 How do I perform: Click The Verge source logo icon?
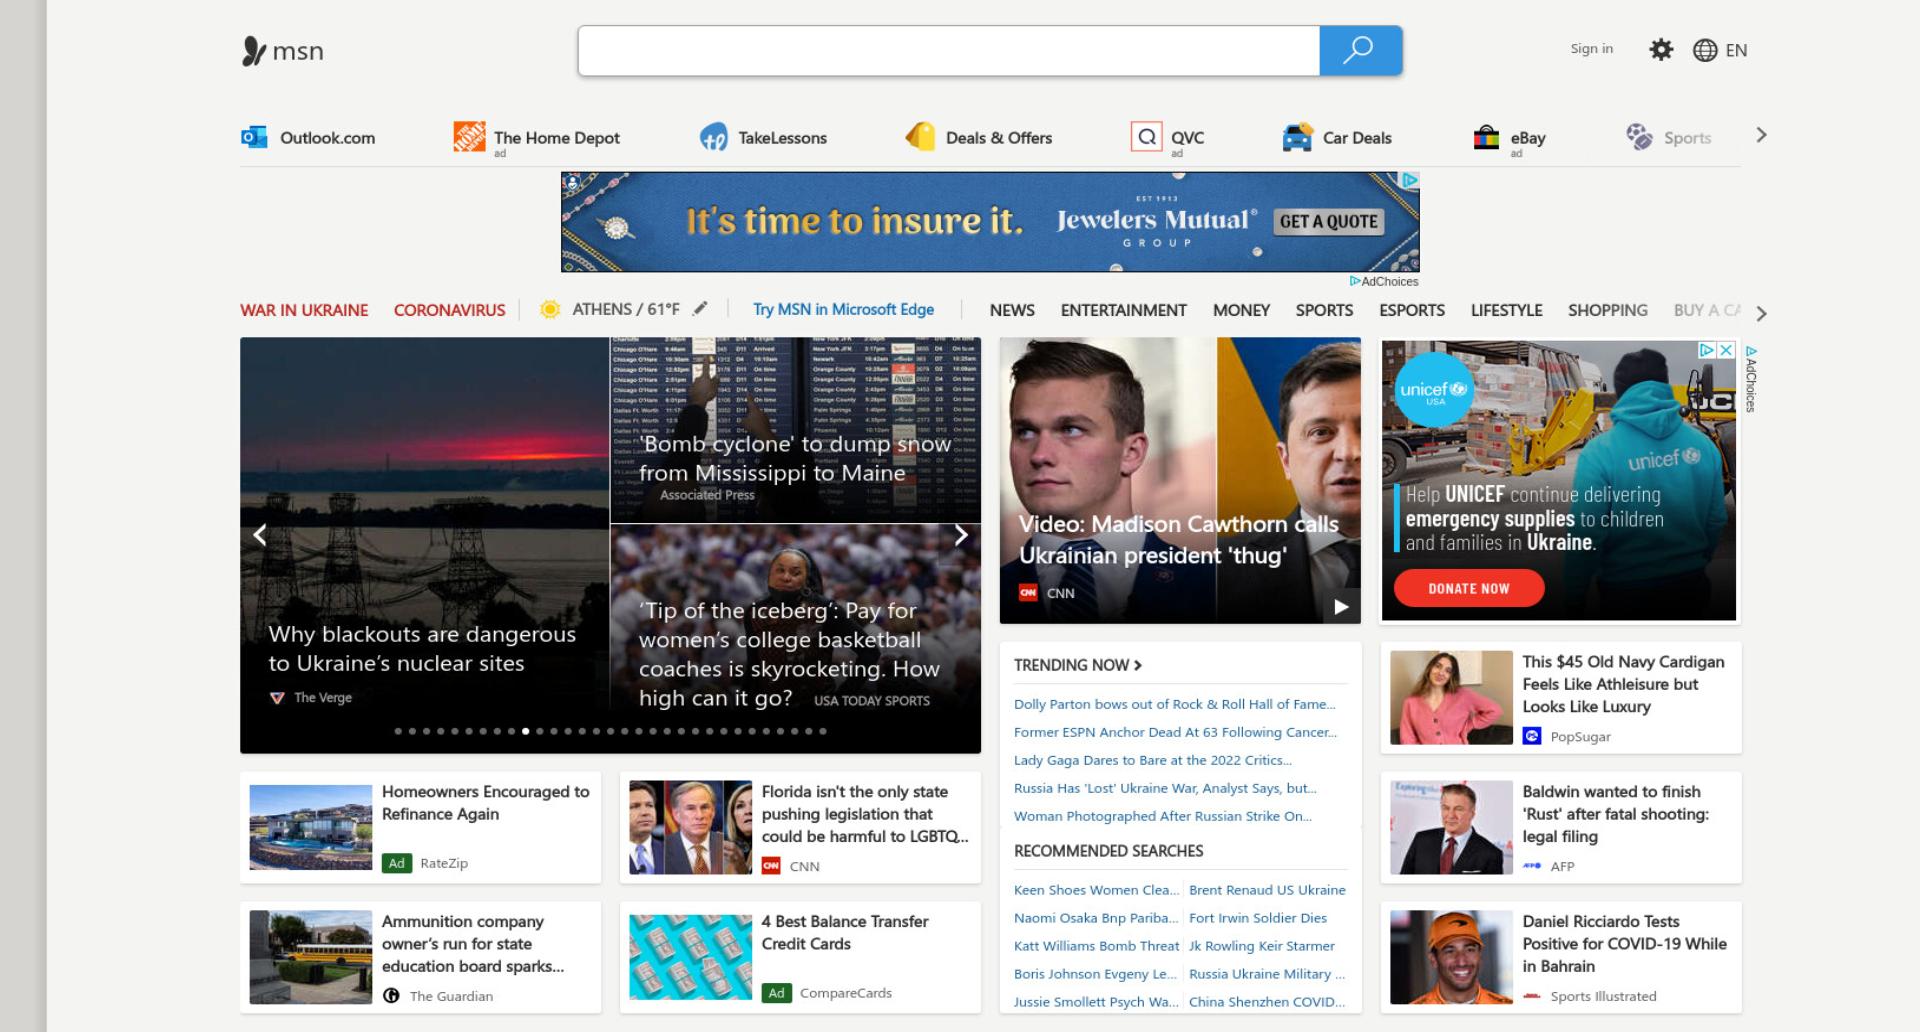pyautogui.click(x=277, y=698)
